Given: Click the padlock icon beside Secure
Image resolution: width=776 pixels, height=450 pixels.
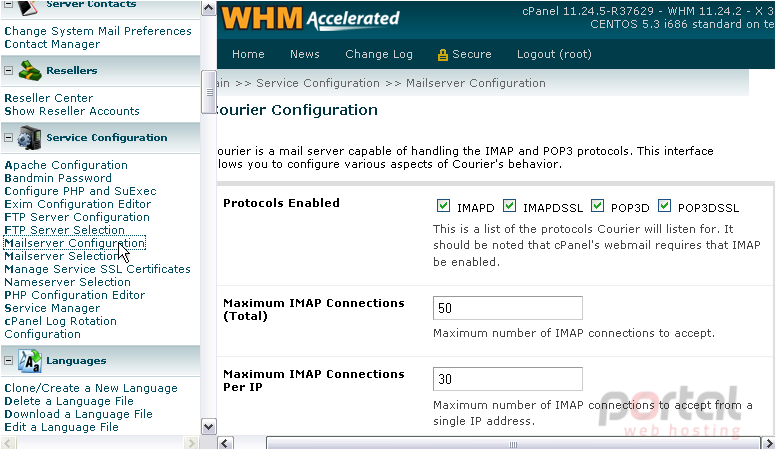Looking at the screenshot, I should pyautogui.click(x=442, y=54).
